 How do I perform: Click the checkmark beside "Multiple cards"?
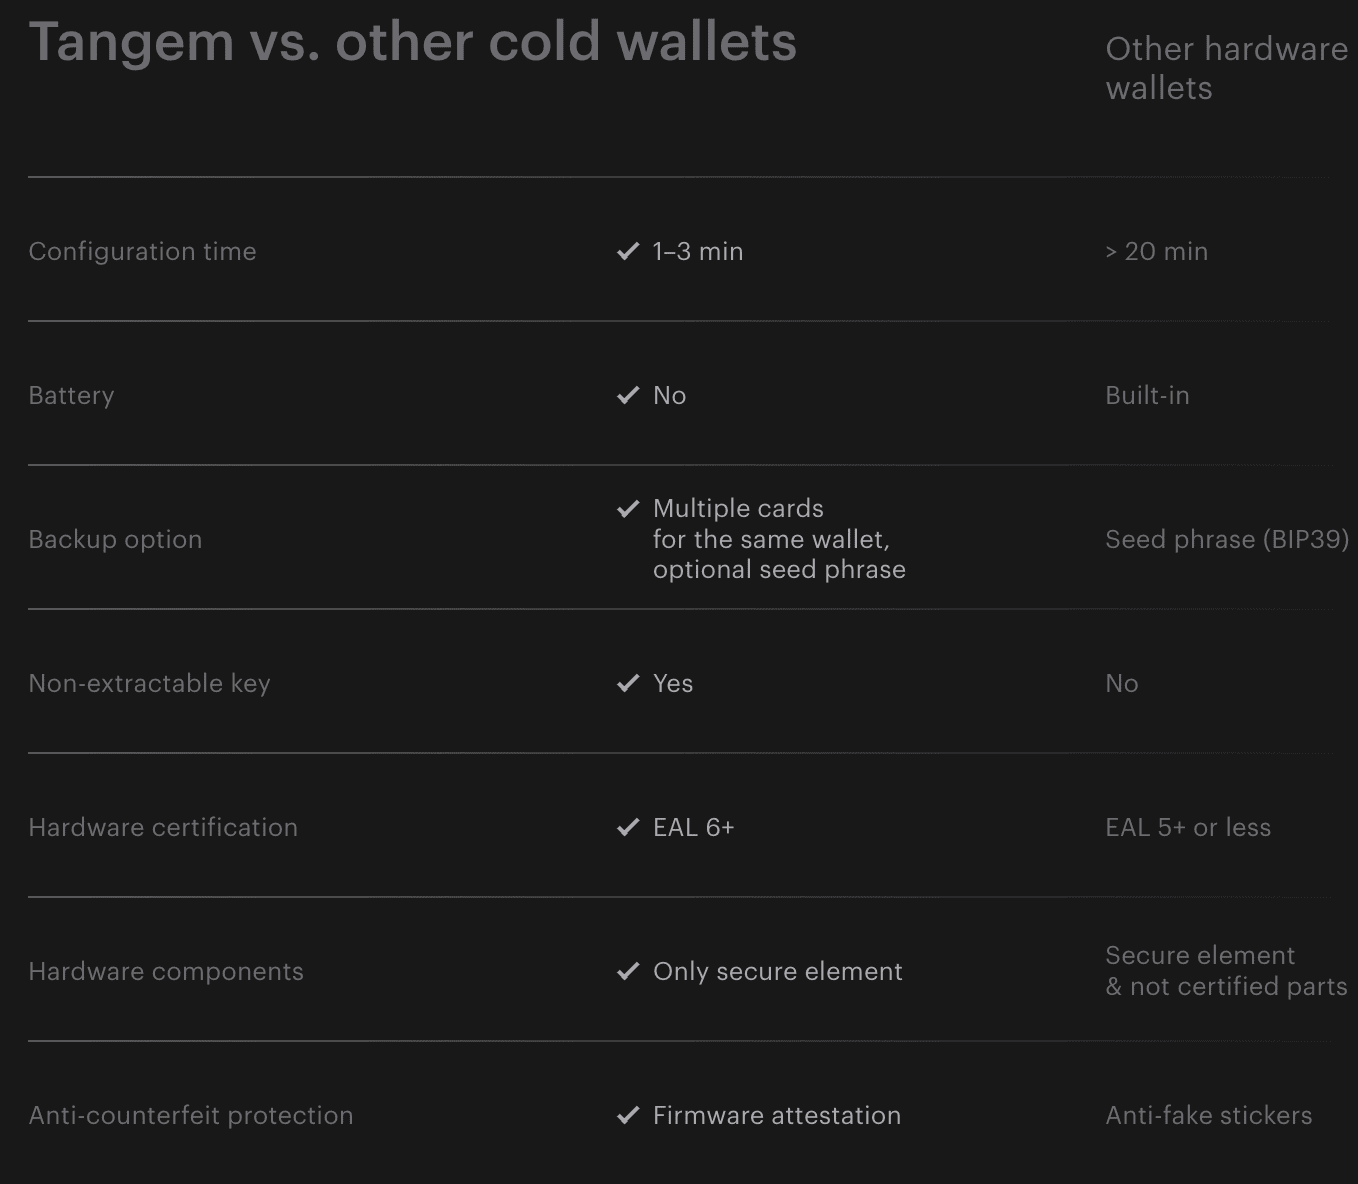click(x=628, y=509)
